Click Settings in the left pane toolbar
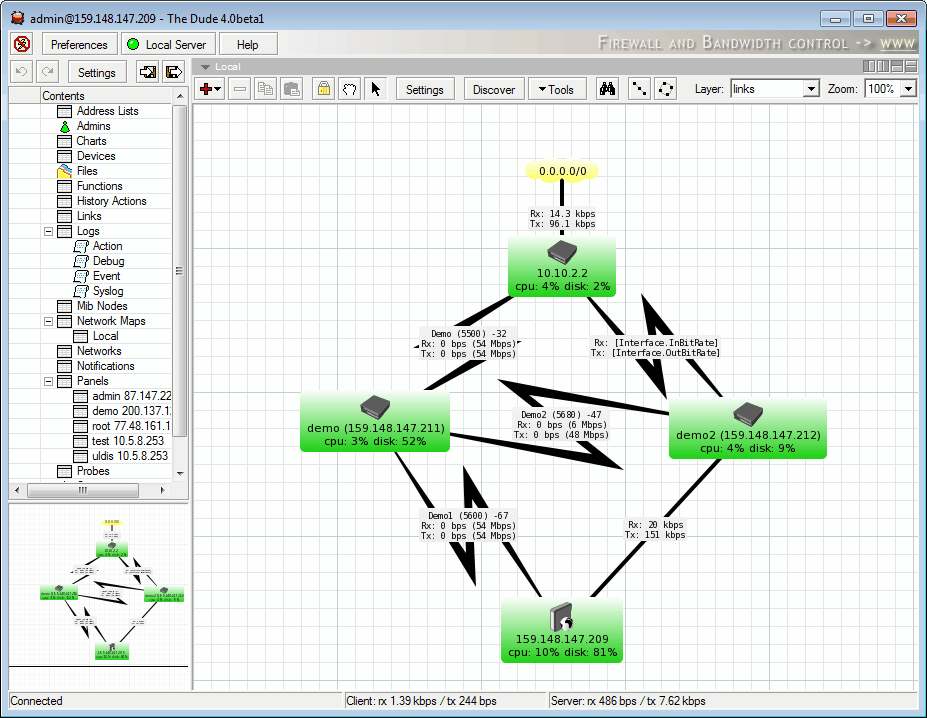The height and width of the screenshot is (718, 927). coord(97,72)
